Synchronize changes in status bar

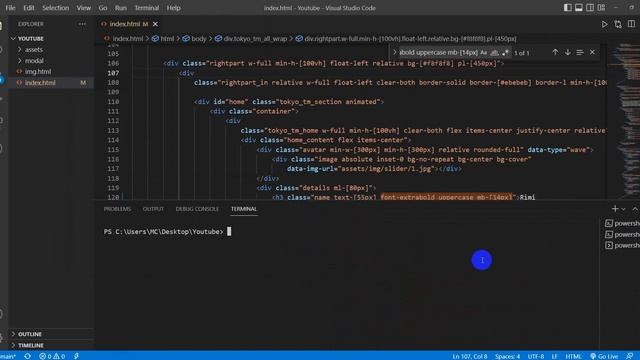(x=27, y=356)
